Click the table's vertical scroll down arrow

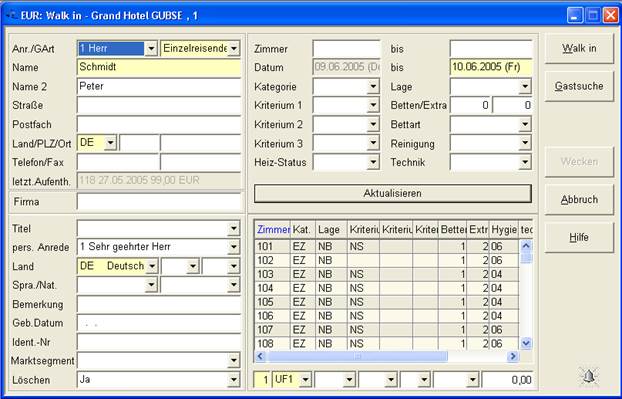[526, 343]
